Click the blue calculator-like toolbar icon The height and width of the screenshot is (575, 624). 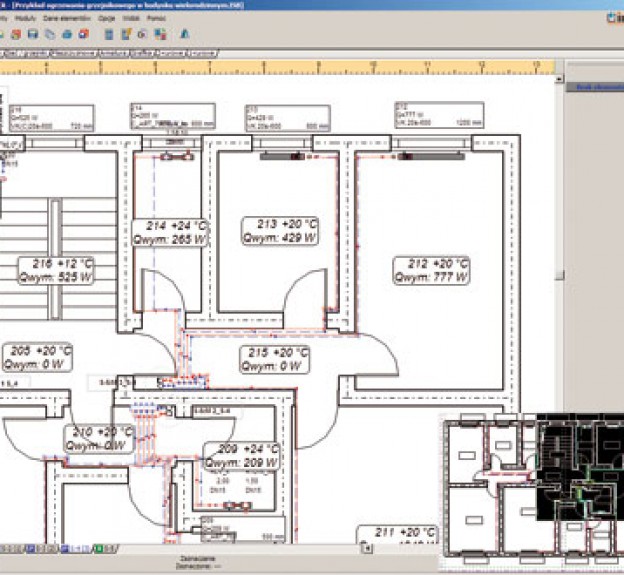tap(108, 34)
